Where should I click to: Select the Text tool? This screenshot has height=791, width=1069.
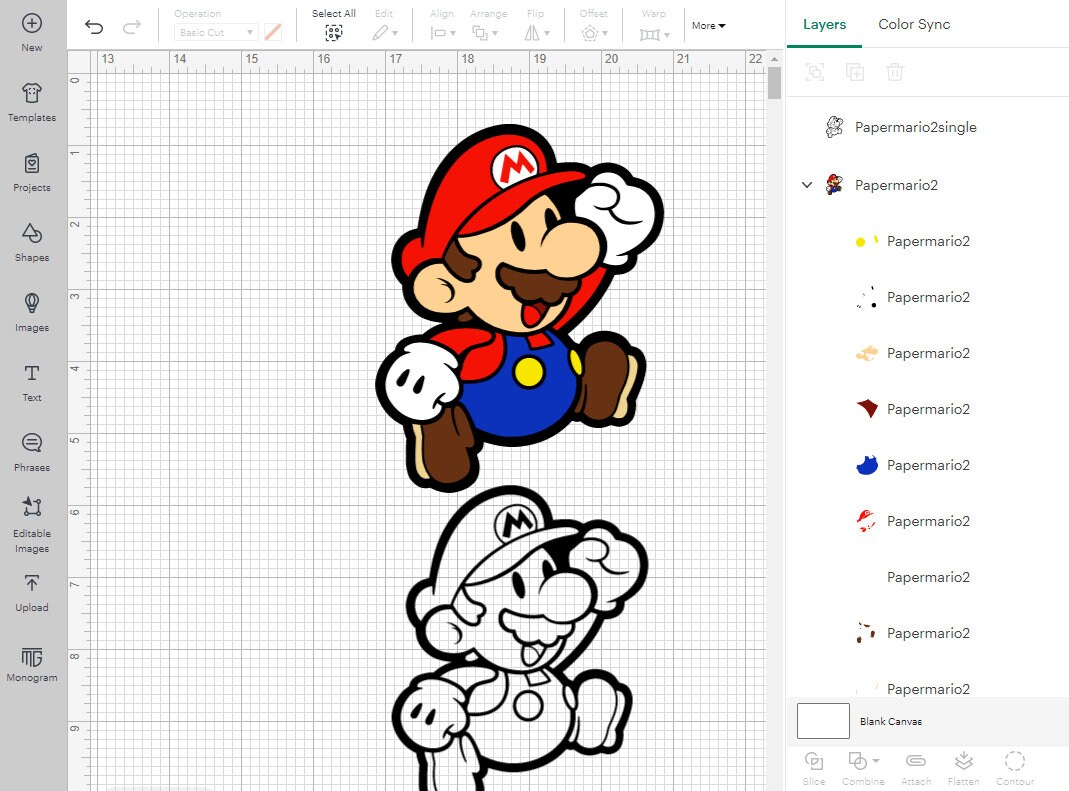click(31, 383)
